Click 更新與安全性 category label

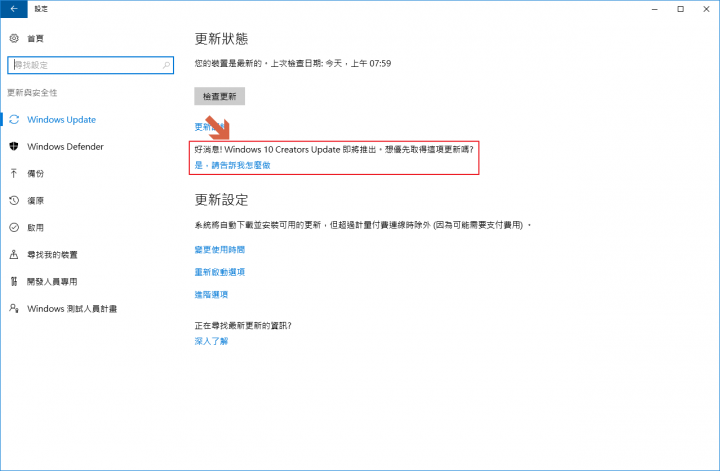pyautogui.click(x=32, y=93)
